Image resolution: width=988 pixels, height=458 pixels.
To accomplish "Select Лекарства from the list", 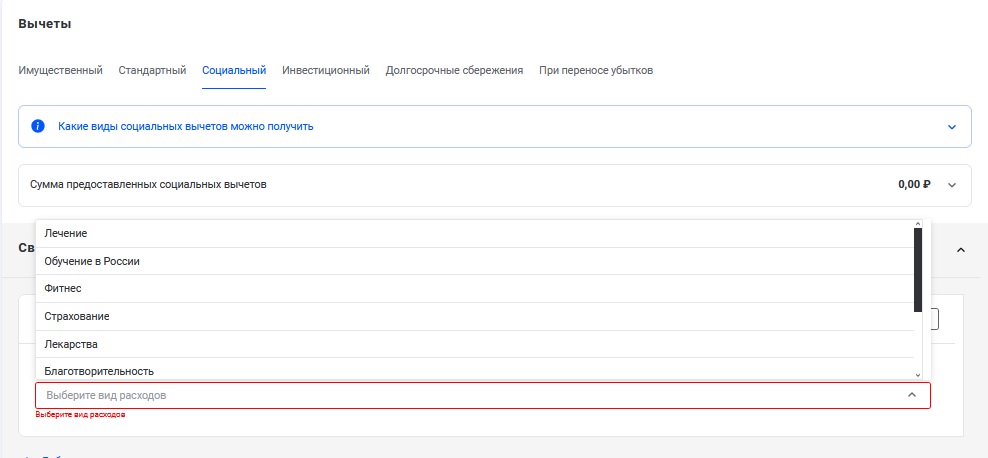I will (71, 344).
